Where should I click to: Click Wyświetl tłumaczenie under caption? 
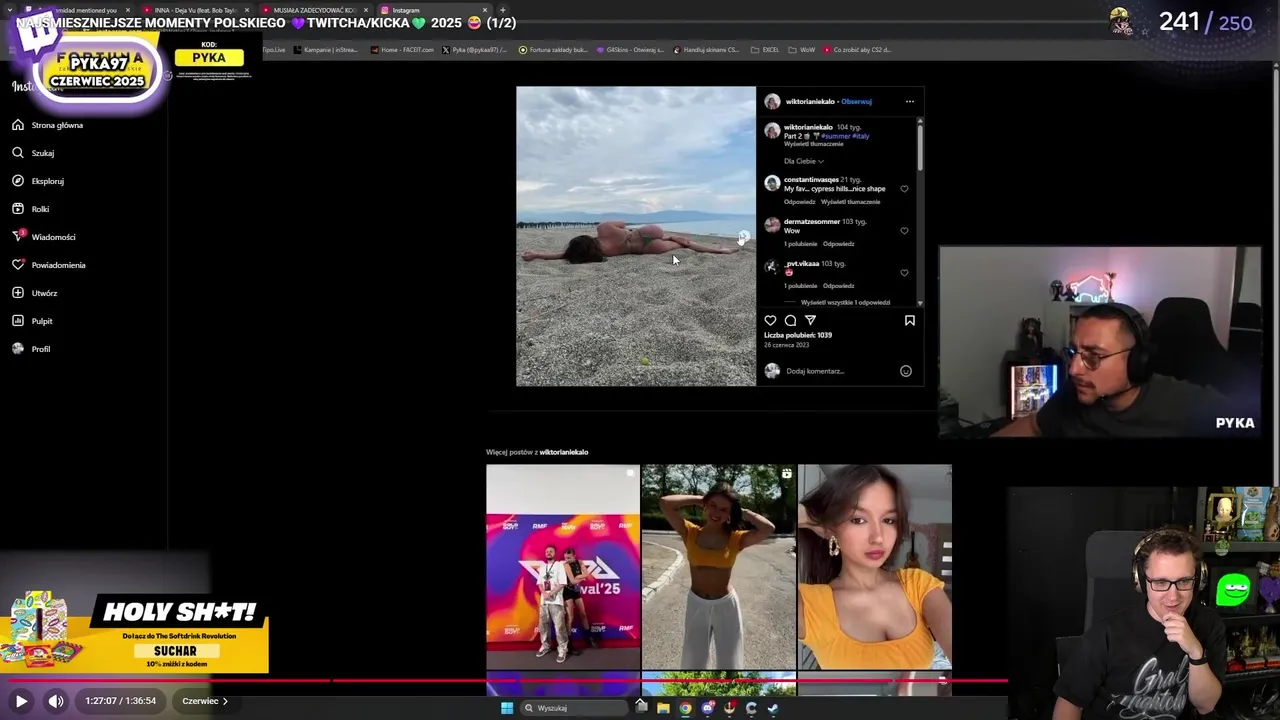pos(813,144)
